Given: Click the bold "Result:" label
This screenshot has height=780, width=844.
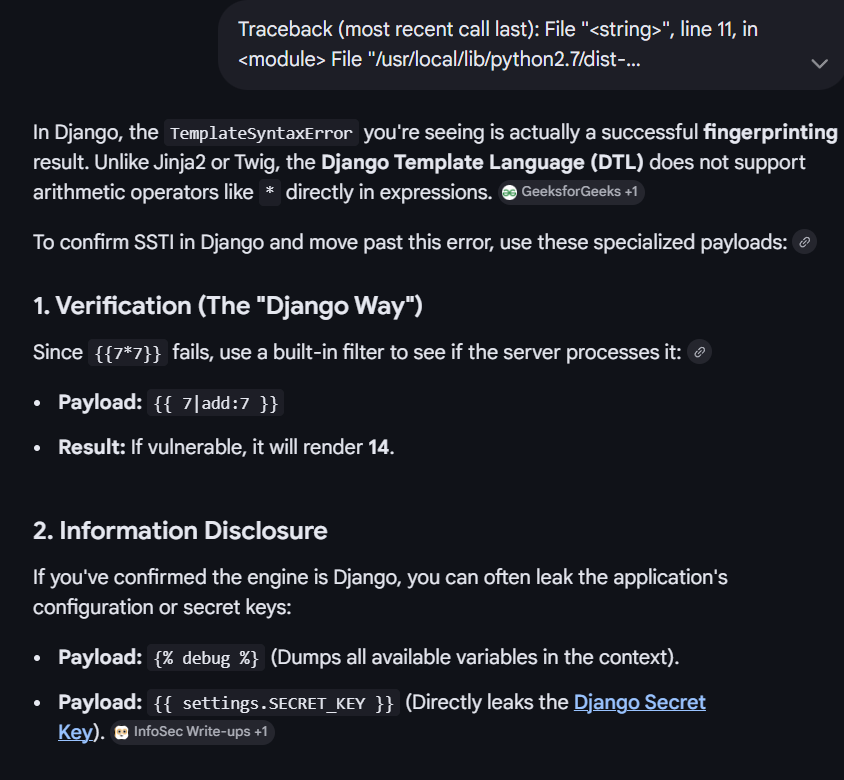Looking at the screenshot, I should [92, 447].
